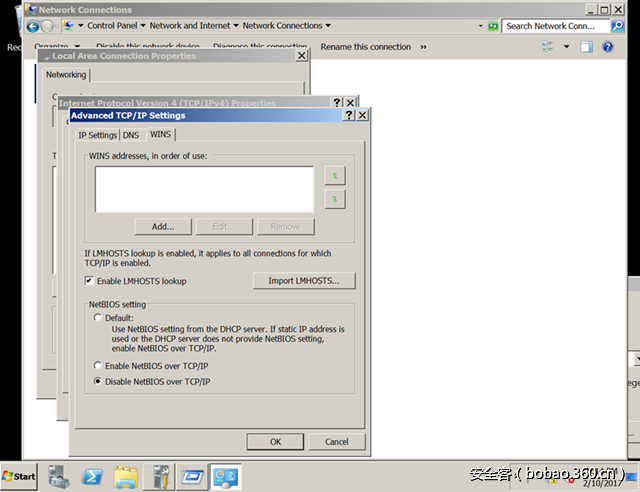Select the WINS tab
This screenshot has height=492, width=640.
(160, 134)
